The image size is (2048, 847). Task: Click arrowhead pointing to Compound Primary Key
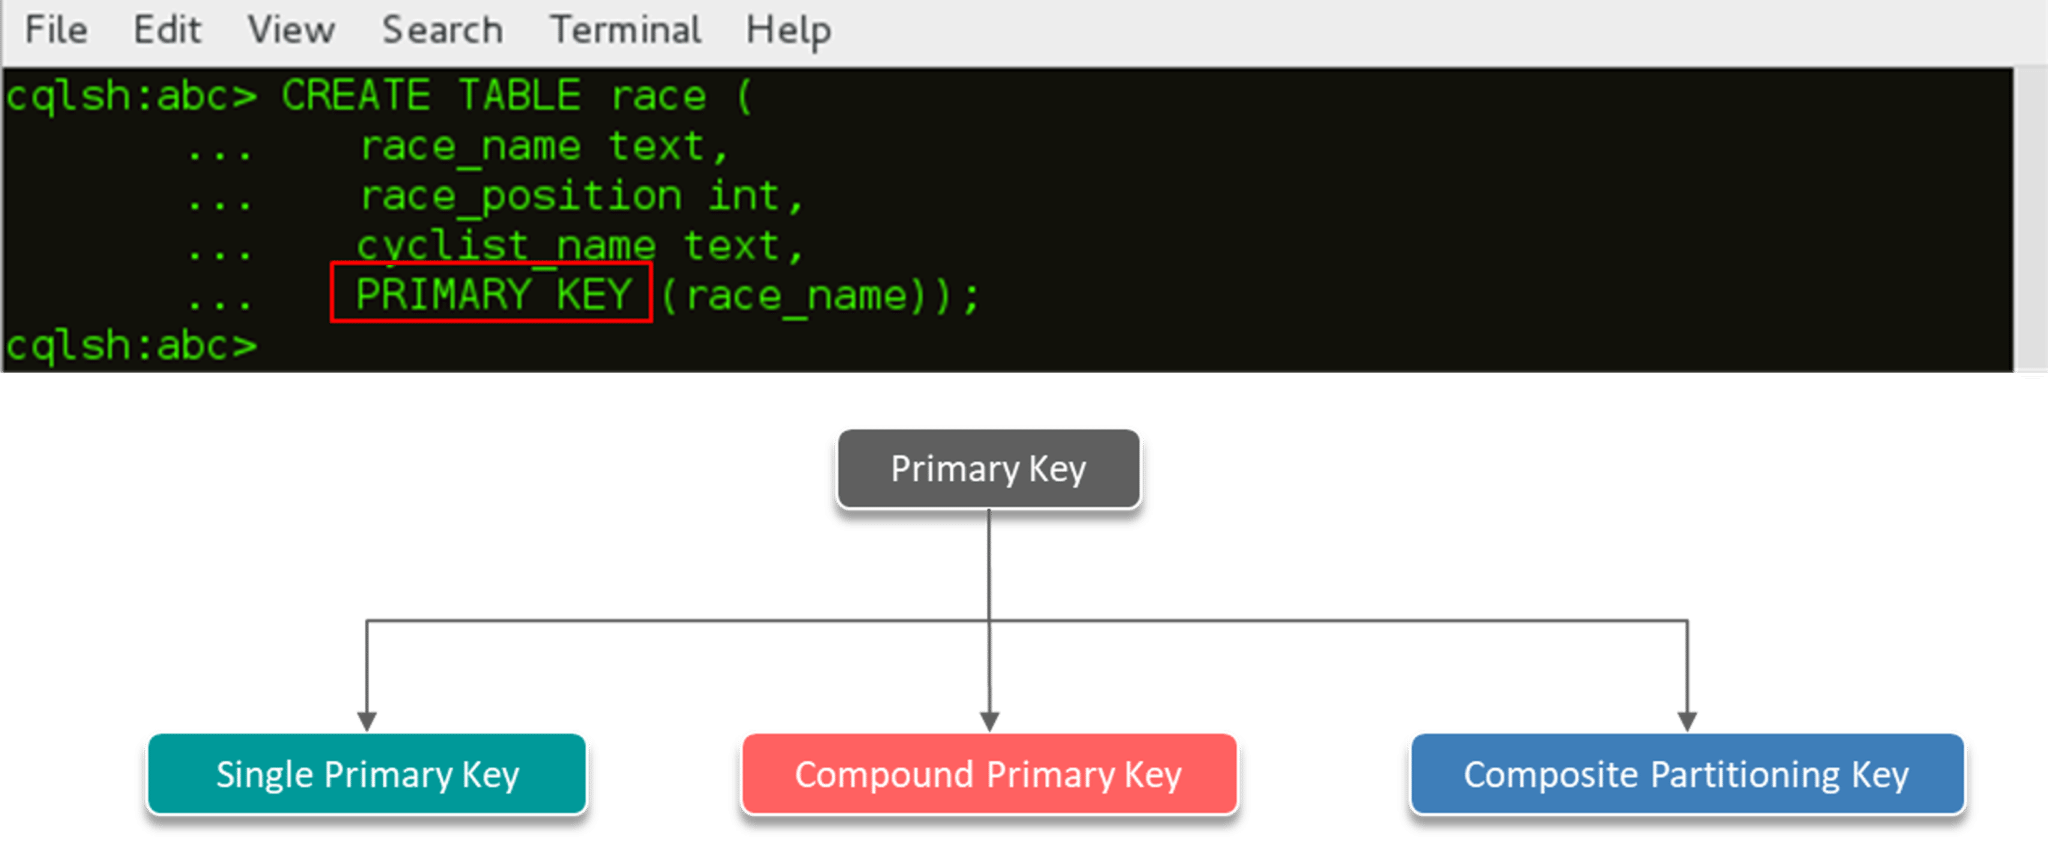(x=989, y=718)
